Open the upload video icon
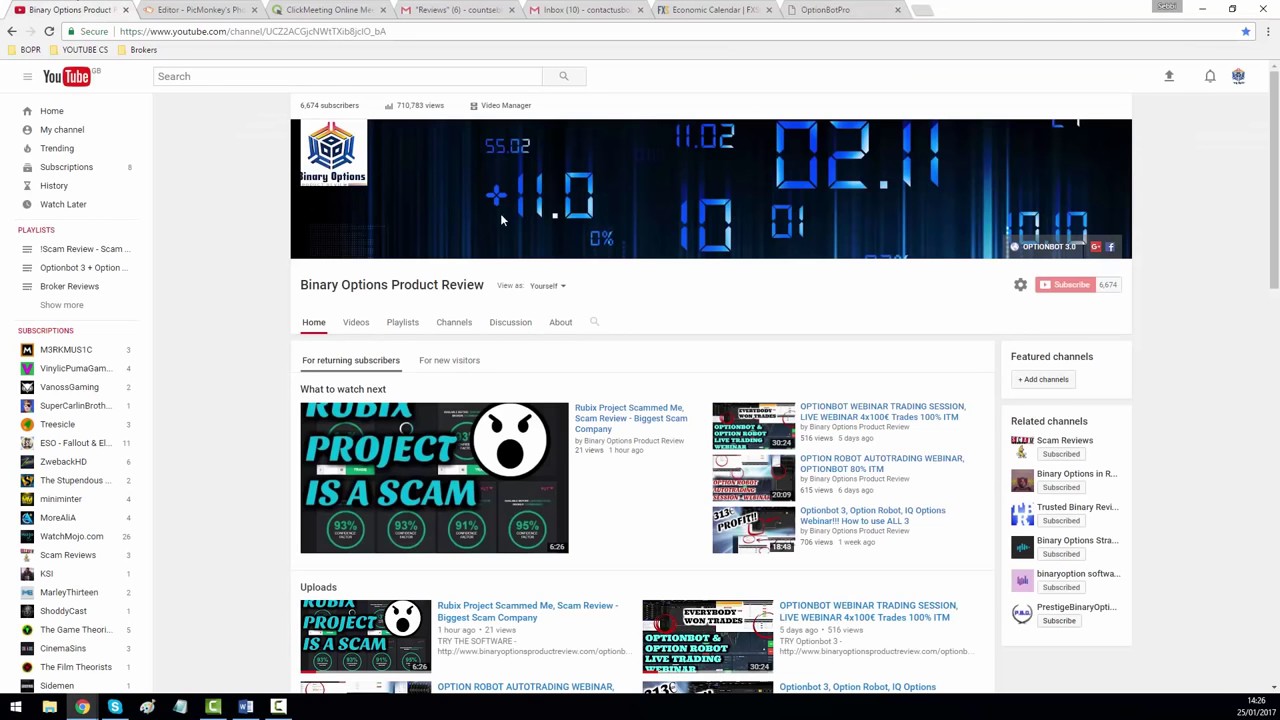 pyautogui.click(x=1168, y=76)
